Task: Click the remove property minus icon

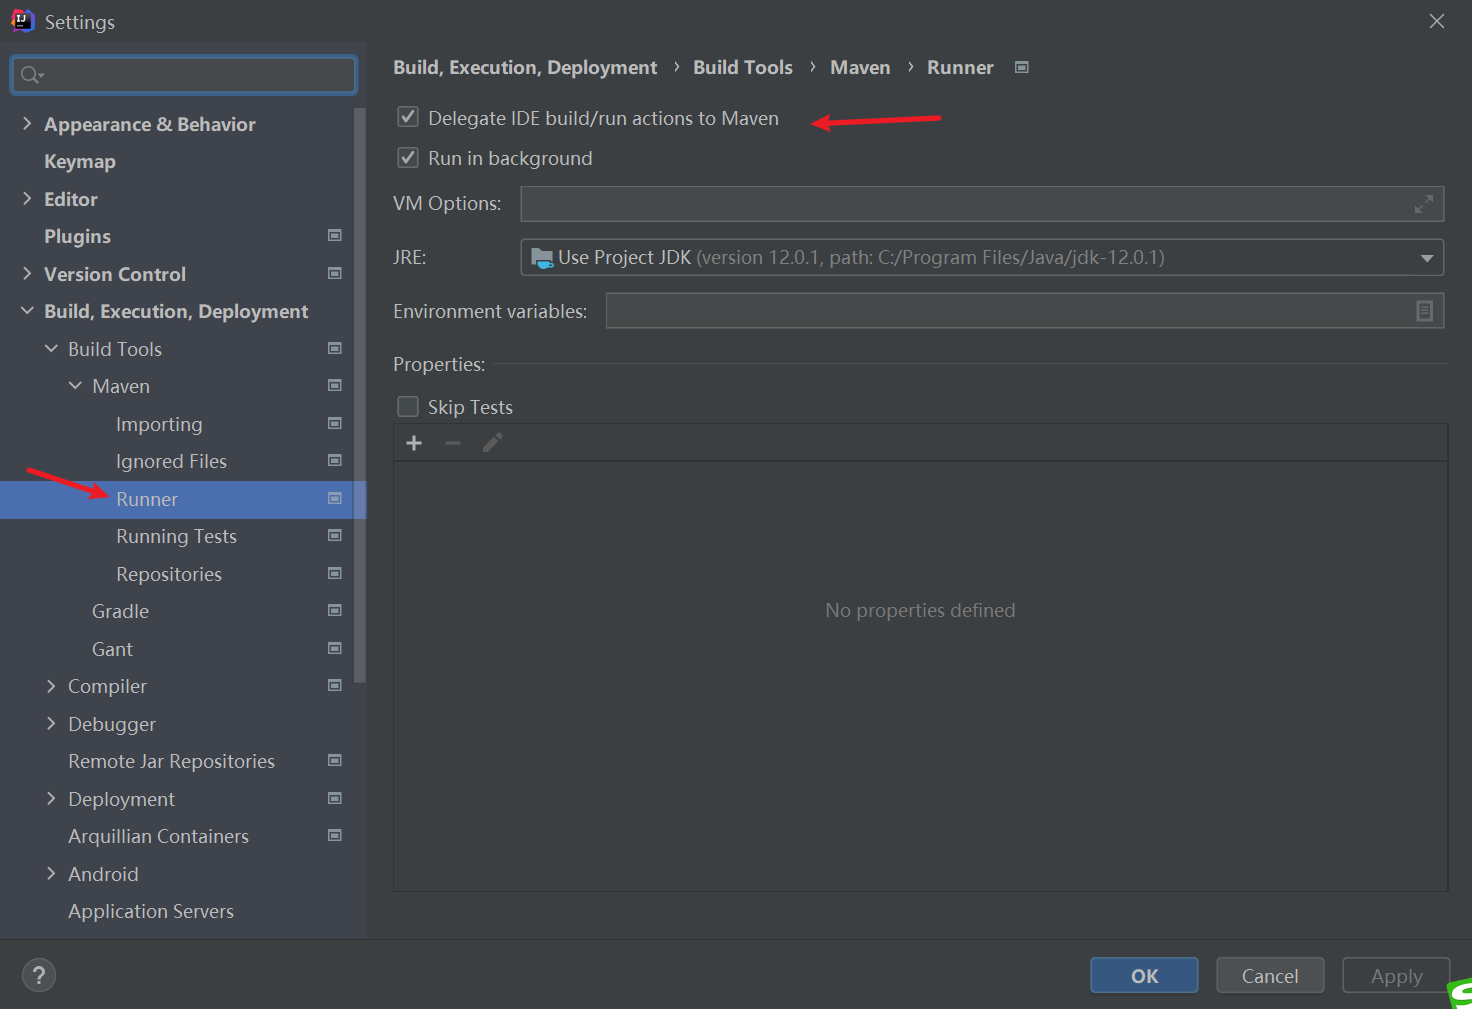Action: (x=453, y=443)
